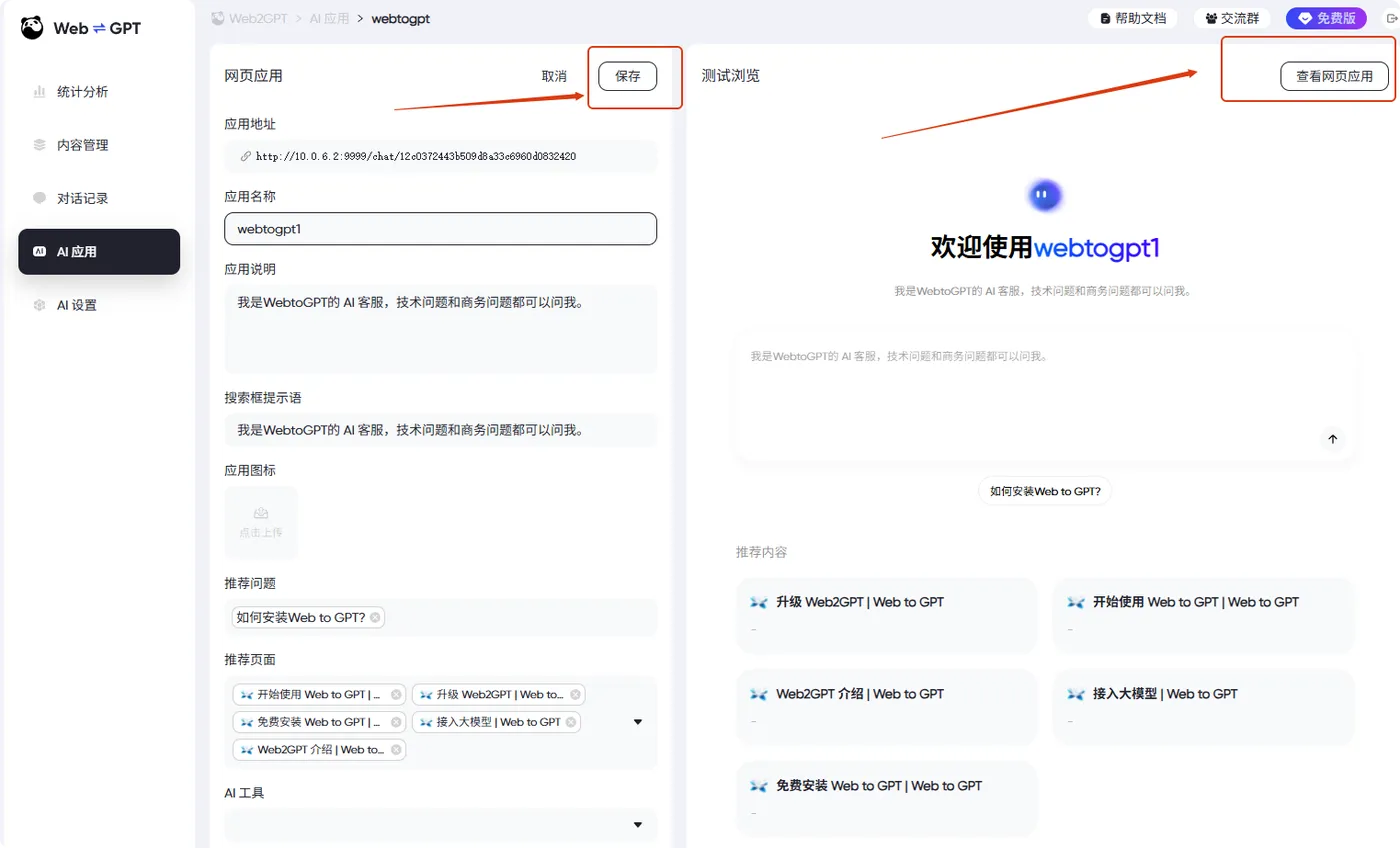The width and height of the screenshot is (1400, 848).
Task: Click the AI 应用 sidebar icon
Action: click(x=39, y=252)
